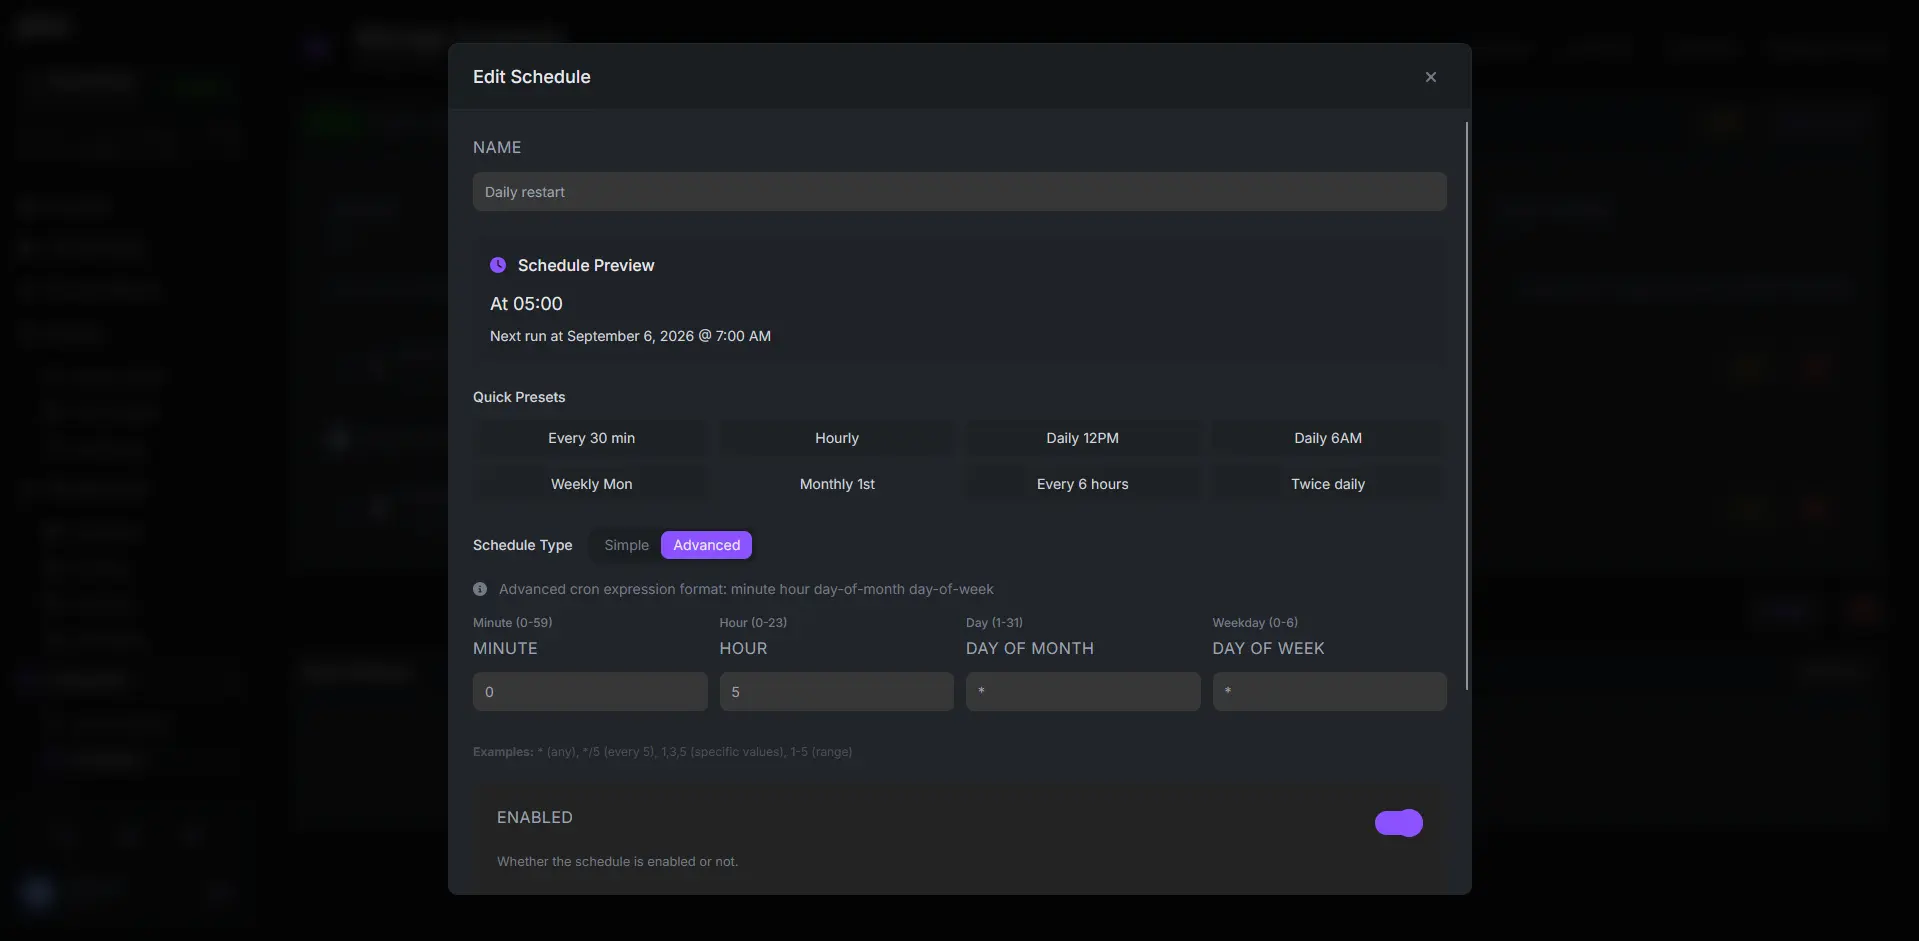Click the cron format info icon

[x=480, y=589]
